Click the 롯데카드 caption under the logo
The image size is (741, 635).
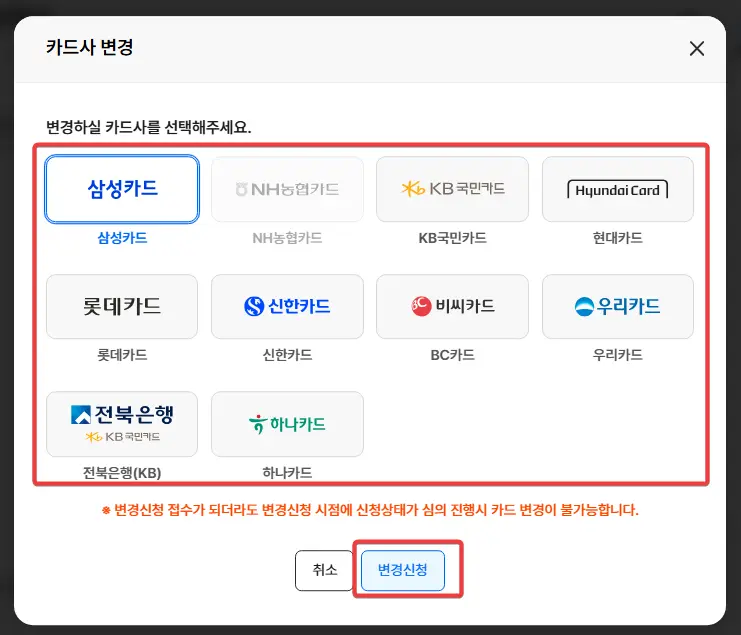pos(122,355)
